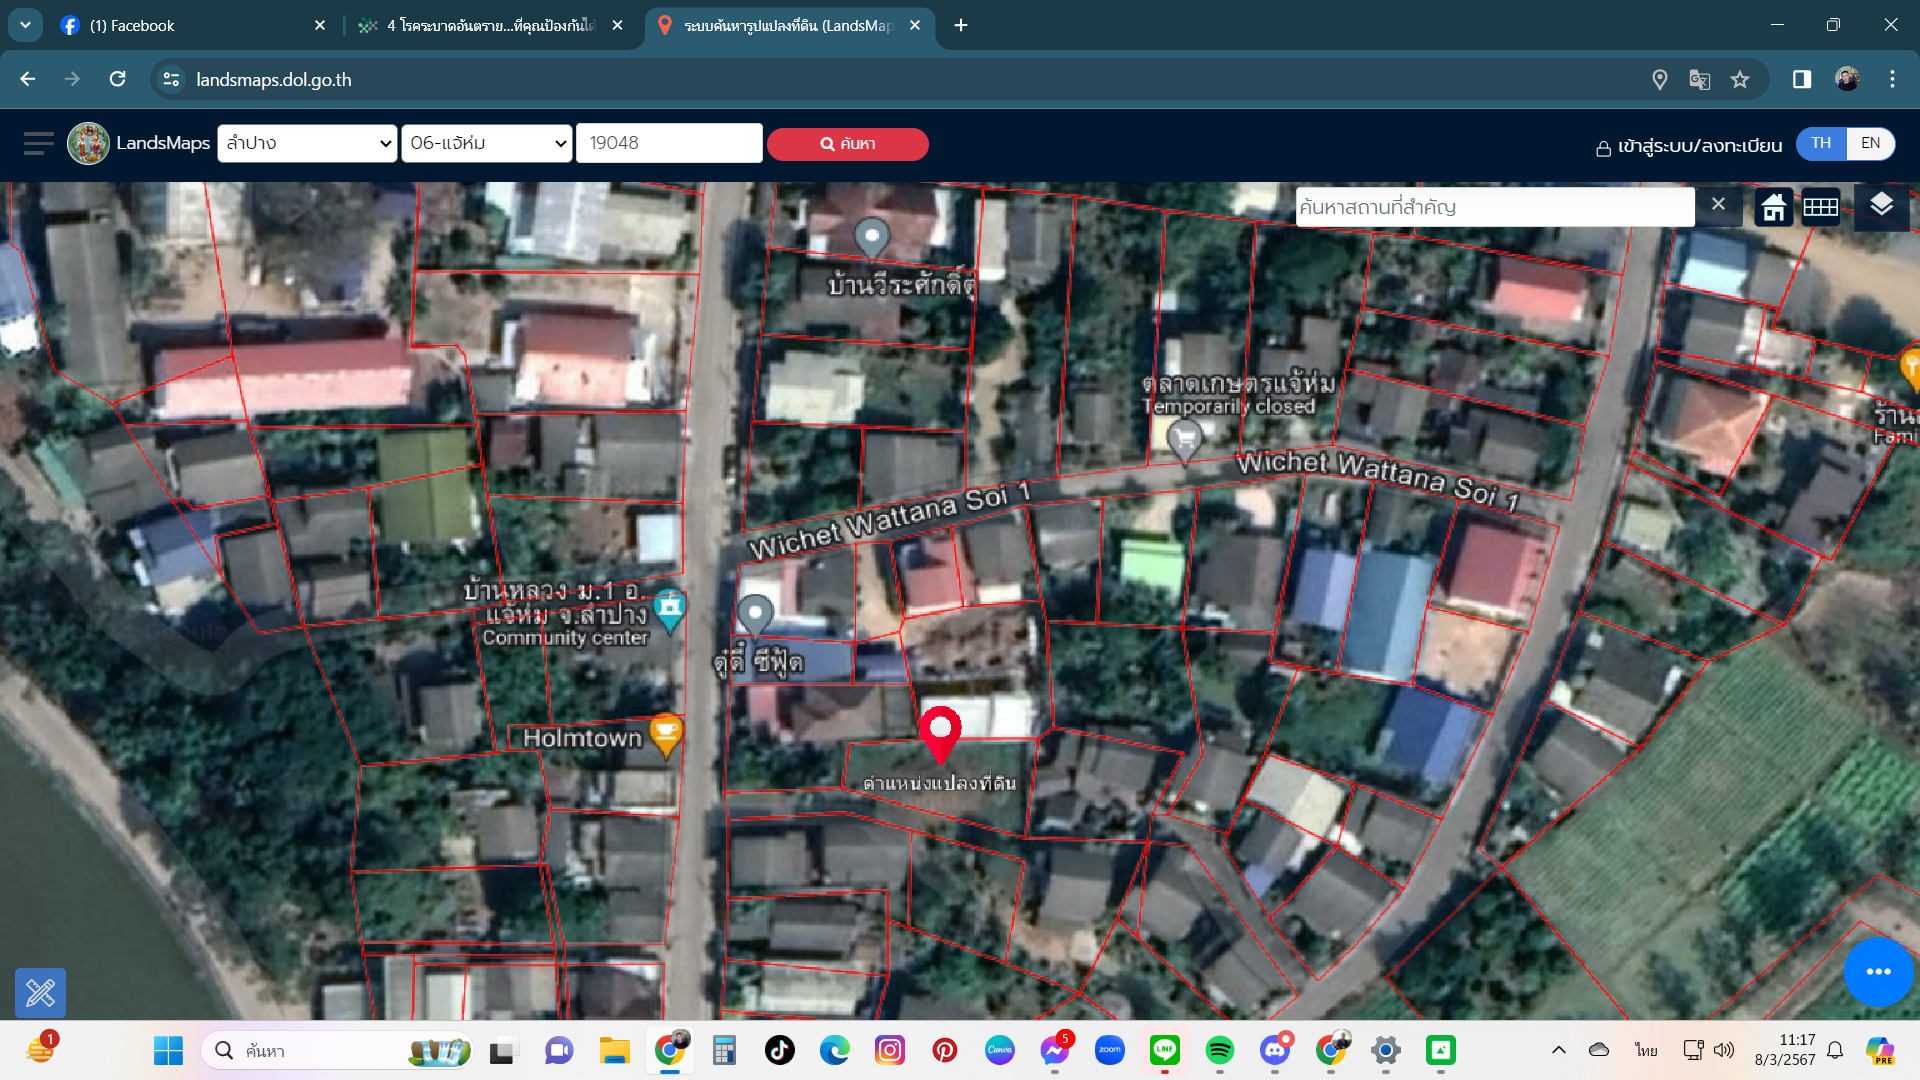Click the red land parcel location pin

click(x=940, y=734)
